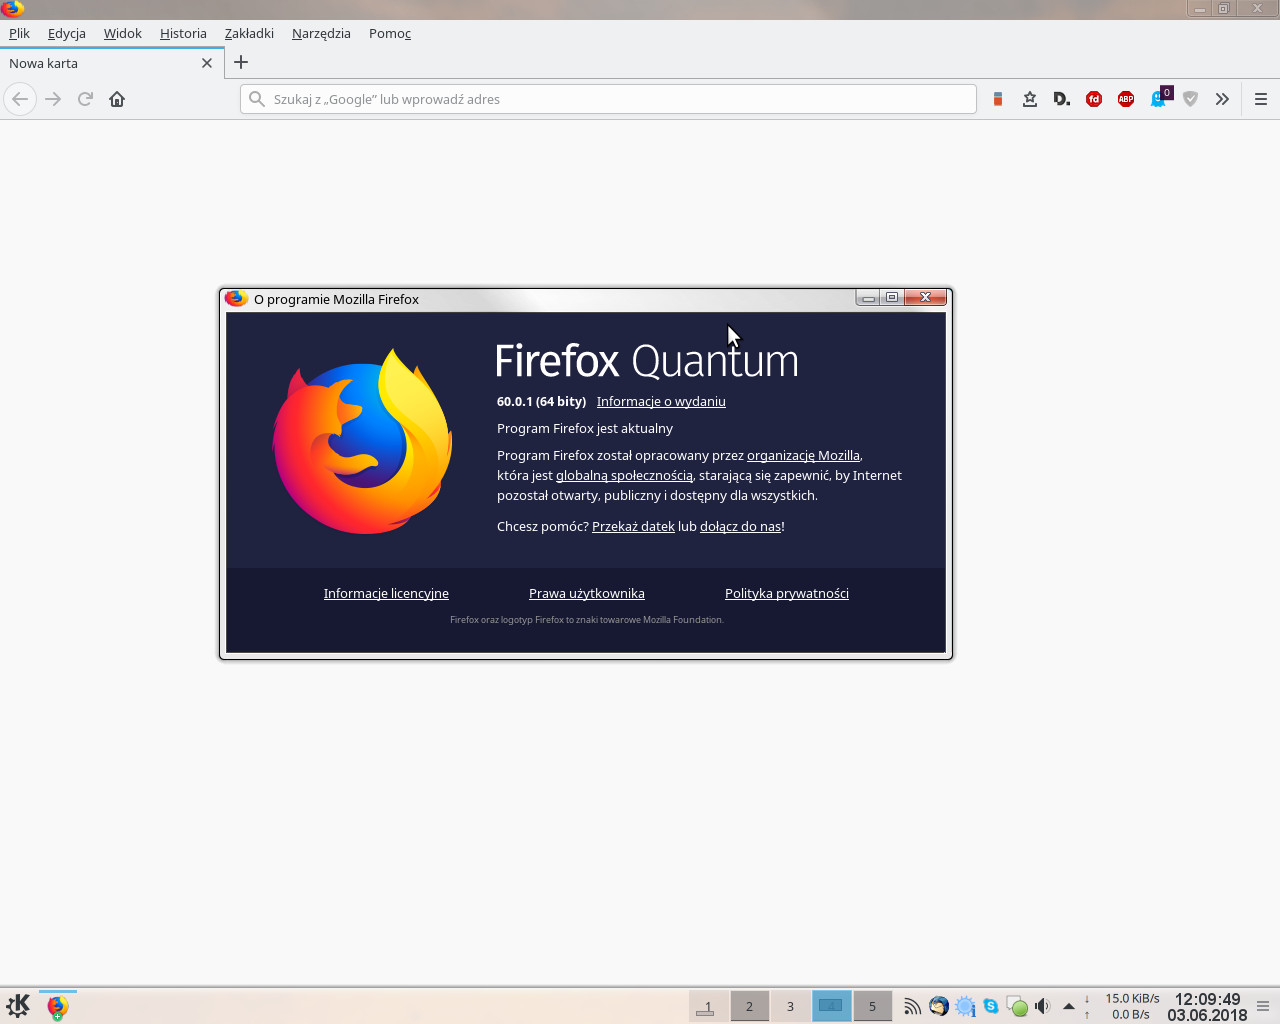This screenshot has width=1280, height=1024.
Task: Open the Plik menu
Action: click(19, 33)
